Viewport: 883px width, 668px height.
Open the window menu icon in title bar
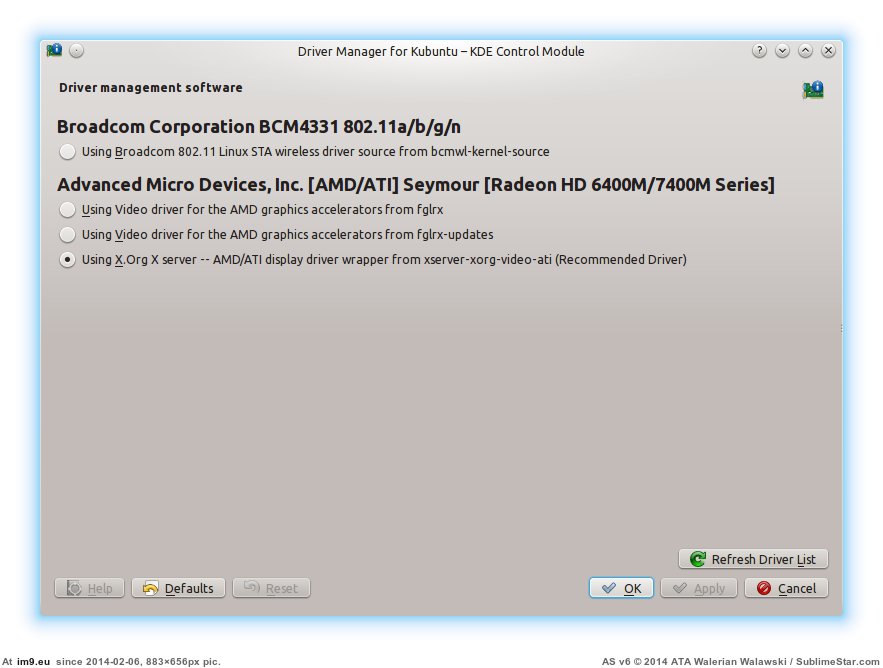[55, 51]
